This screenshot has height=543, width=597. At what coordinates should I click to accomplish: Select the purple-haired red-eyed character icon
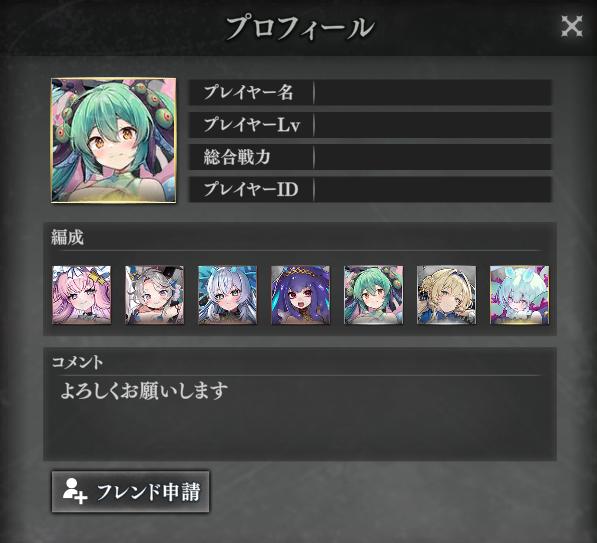(300, 295)
